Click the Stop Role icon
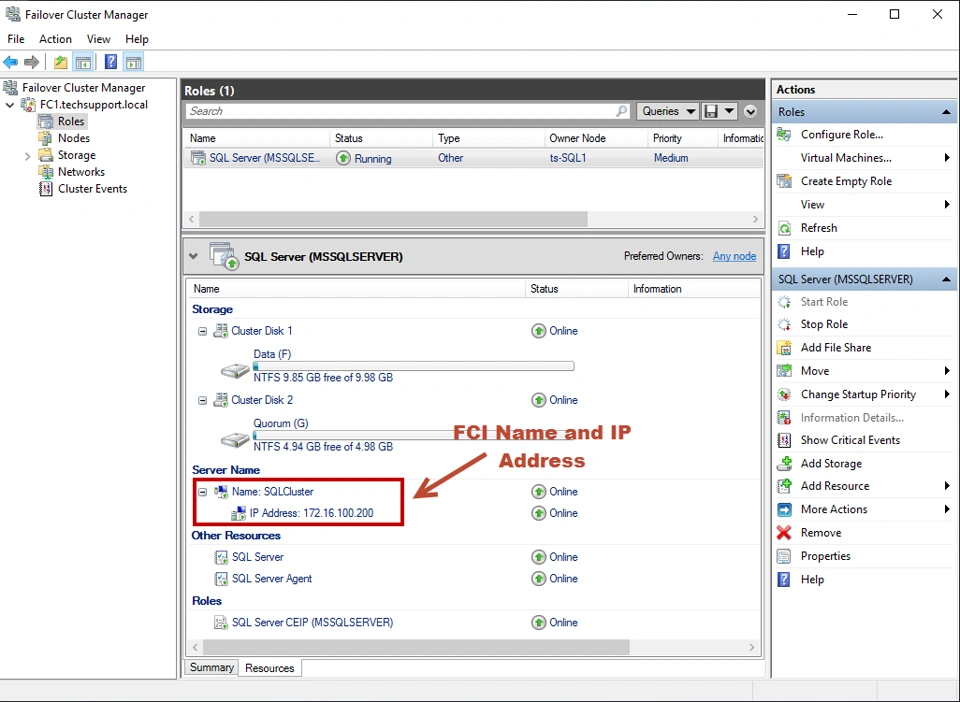Image resolution: width=960 pixels, height=702 pixels. point(784,324)
